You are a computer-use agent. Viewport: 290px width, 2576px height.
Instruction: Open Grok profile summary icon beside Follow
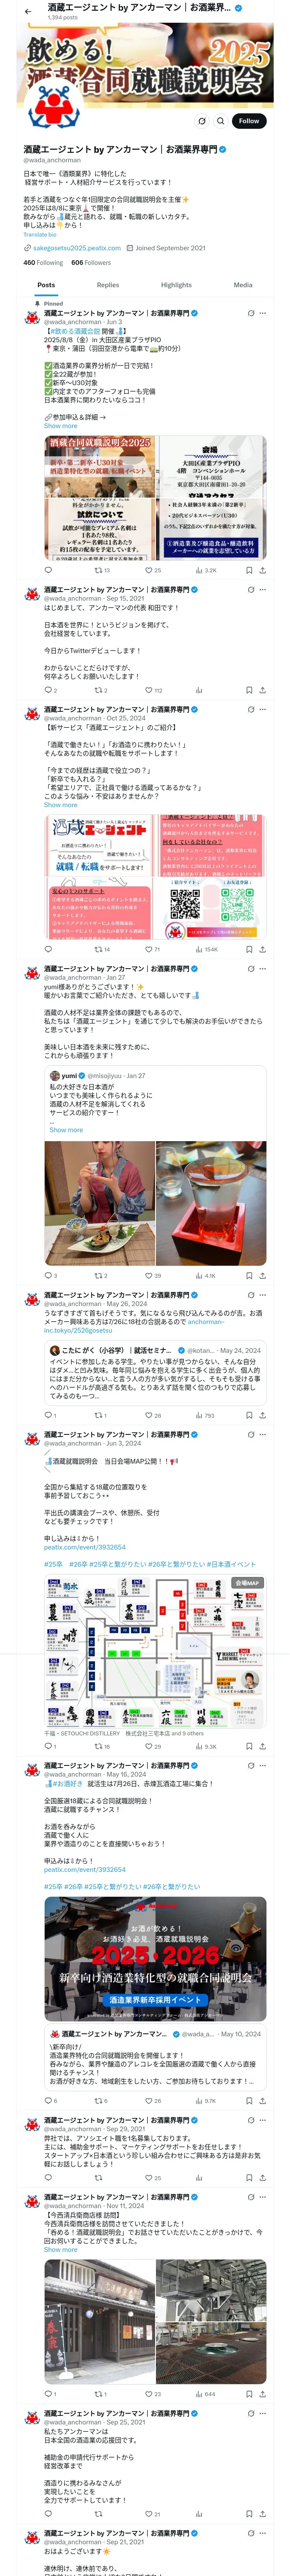coord(201,121)
